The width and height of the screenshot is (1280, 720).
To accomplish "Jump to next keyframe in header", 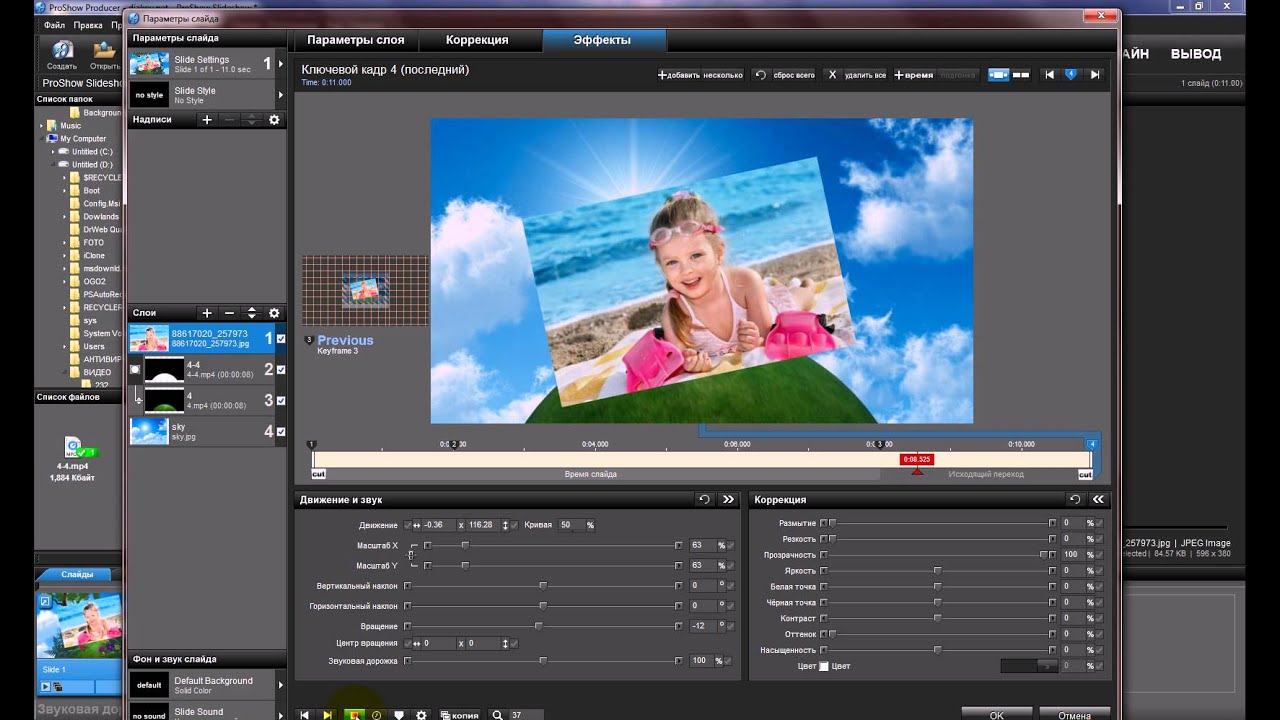I will coord(1095,75).
